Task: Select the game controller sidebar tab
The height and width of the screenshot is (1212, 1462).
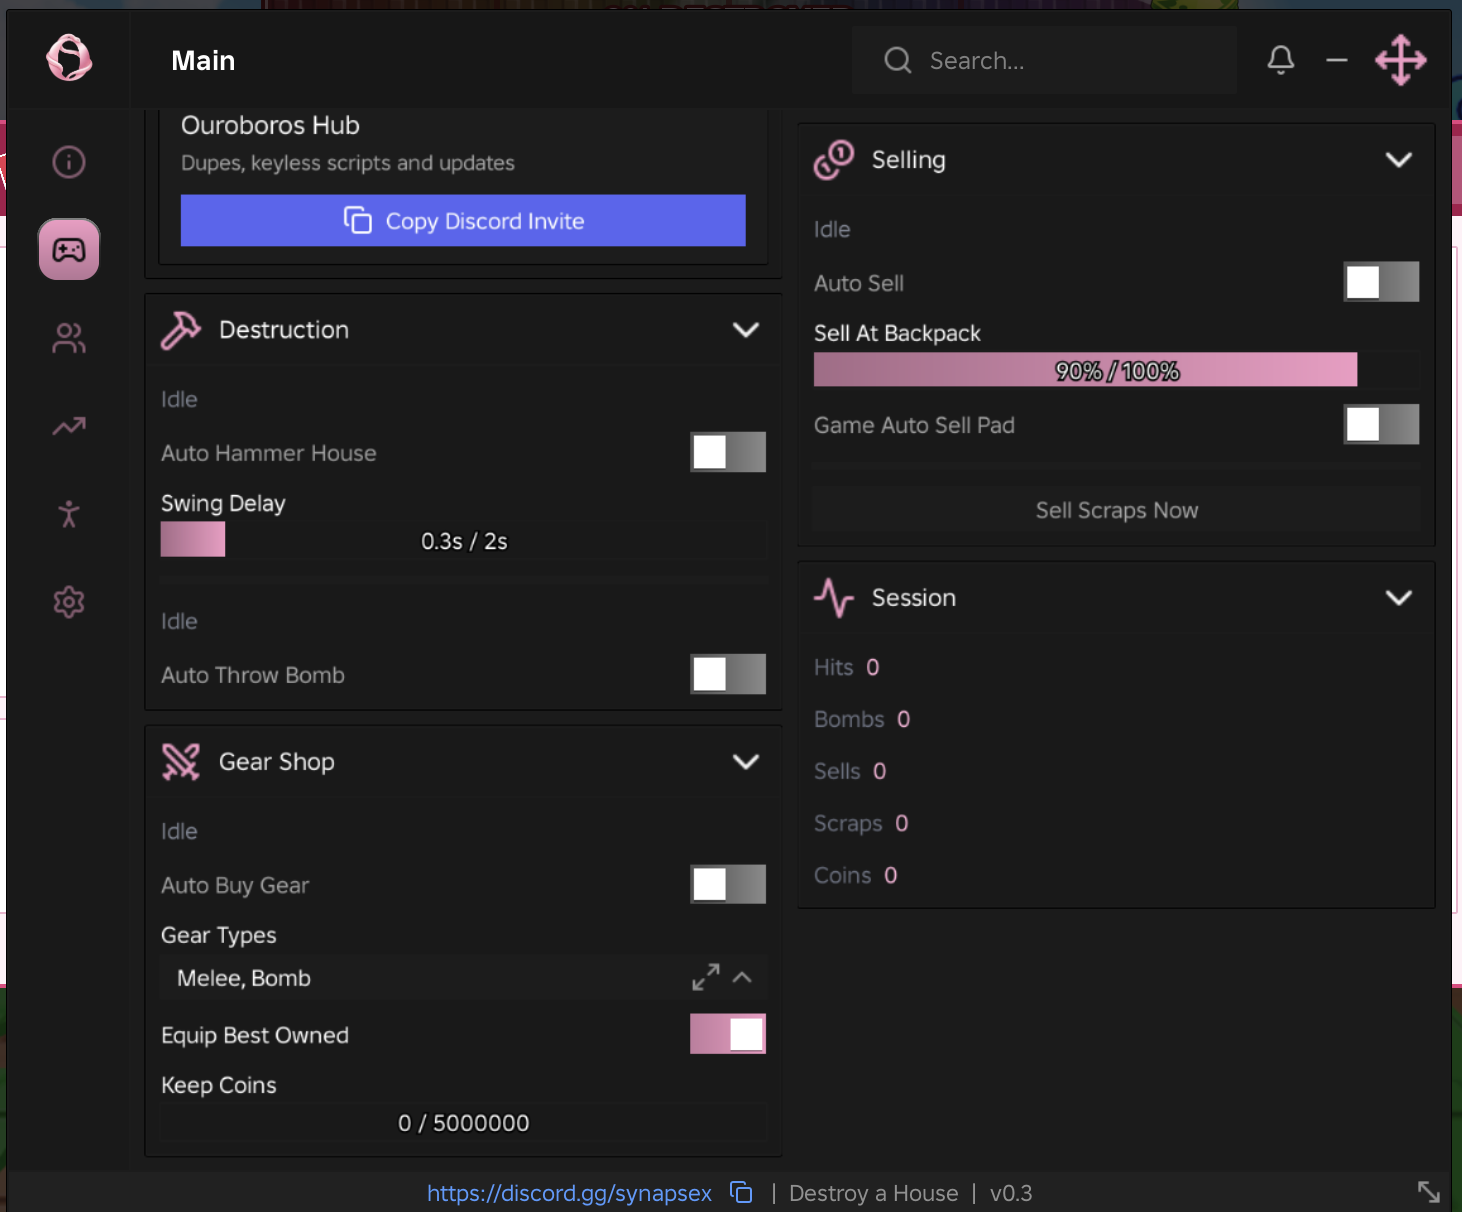Action: tap(69, 249)
